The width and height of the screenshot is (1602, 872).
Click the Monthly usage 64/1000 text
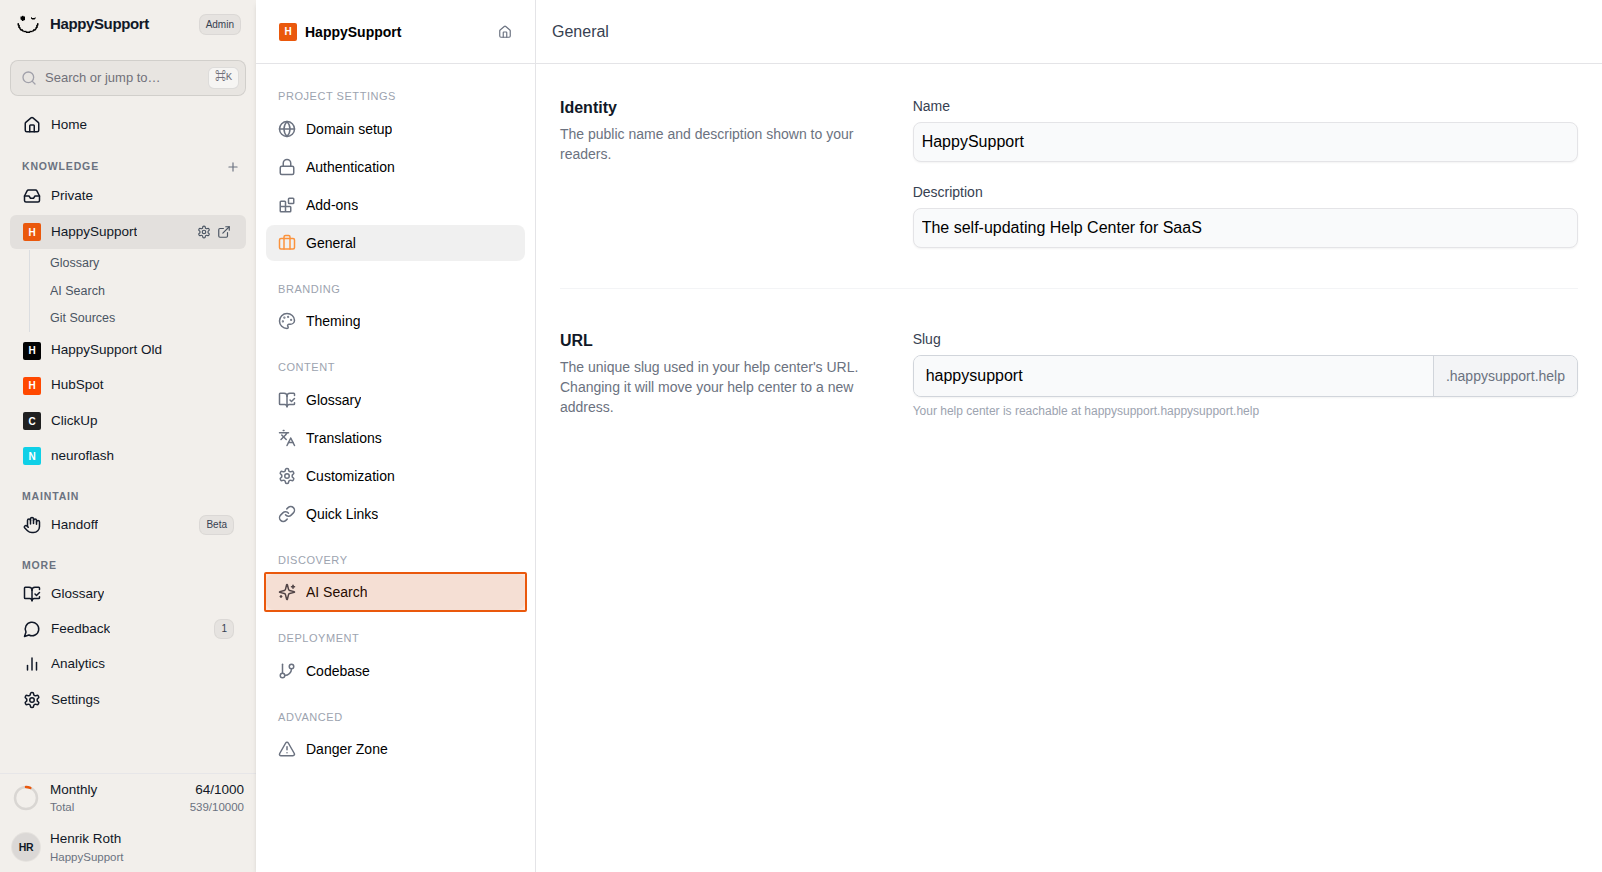(x=219, y=790)
